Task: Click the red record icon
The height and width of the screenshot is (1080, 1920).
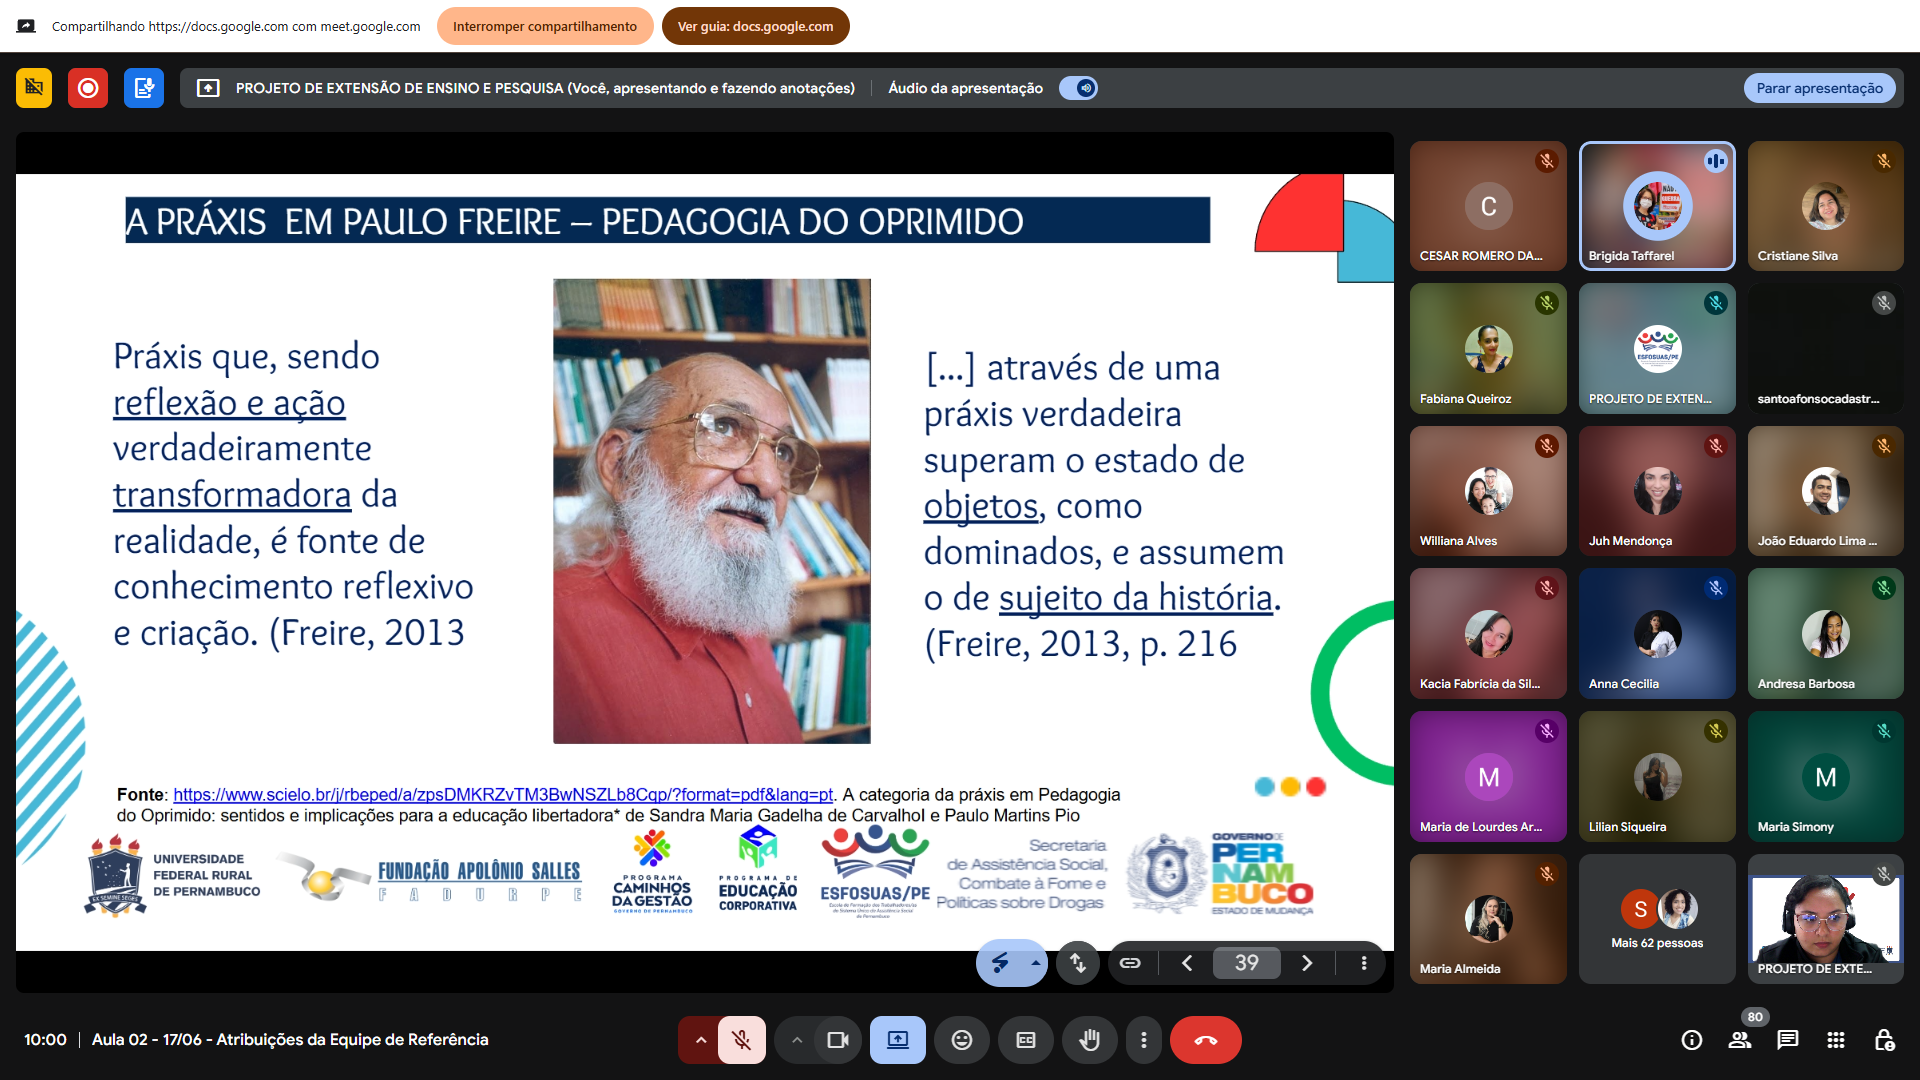Action: [x=88, y=88]
